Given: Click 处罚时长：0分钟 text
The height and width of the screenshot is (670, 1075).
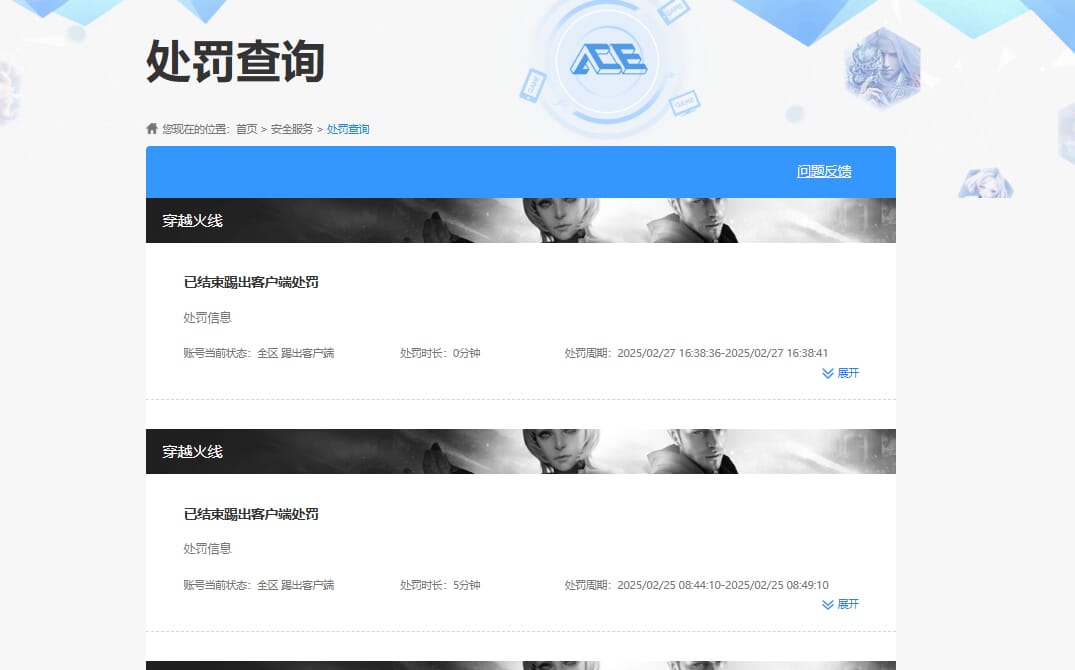Looking at the screenshot, I should pyautogui.click(x=440, y=353).
